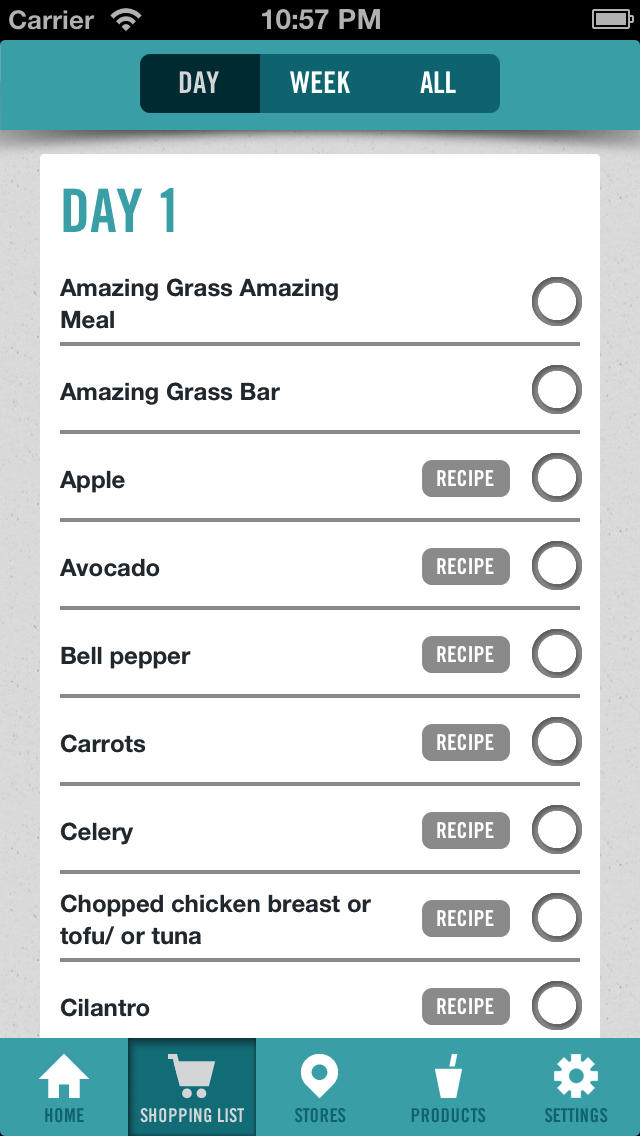Show recipe for Chopped chicken breast
The width and height of the screenshot is (640, 1136).
(x=465, y=919)
